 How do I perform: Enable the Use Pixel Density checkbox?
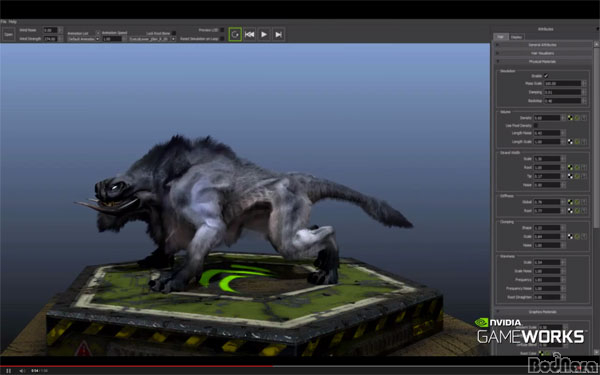pyautogui.click(x=536, y=126)
